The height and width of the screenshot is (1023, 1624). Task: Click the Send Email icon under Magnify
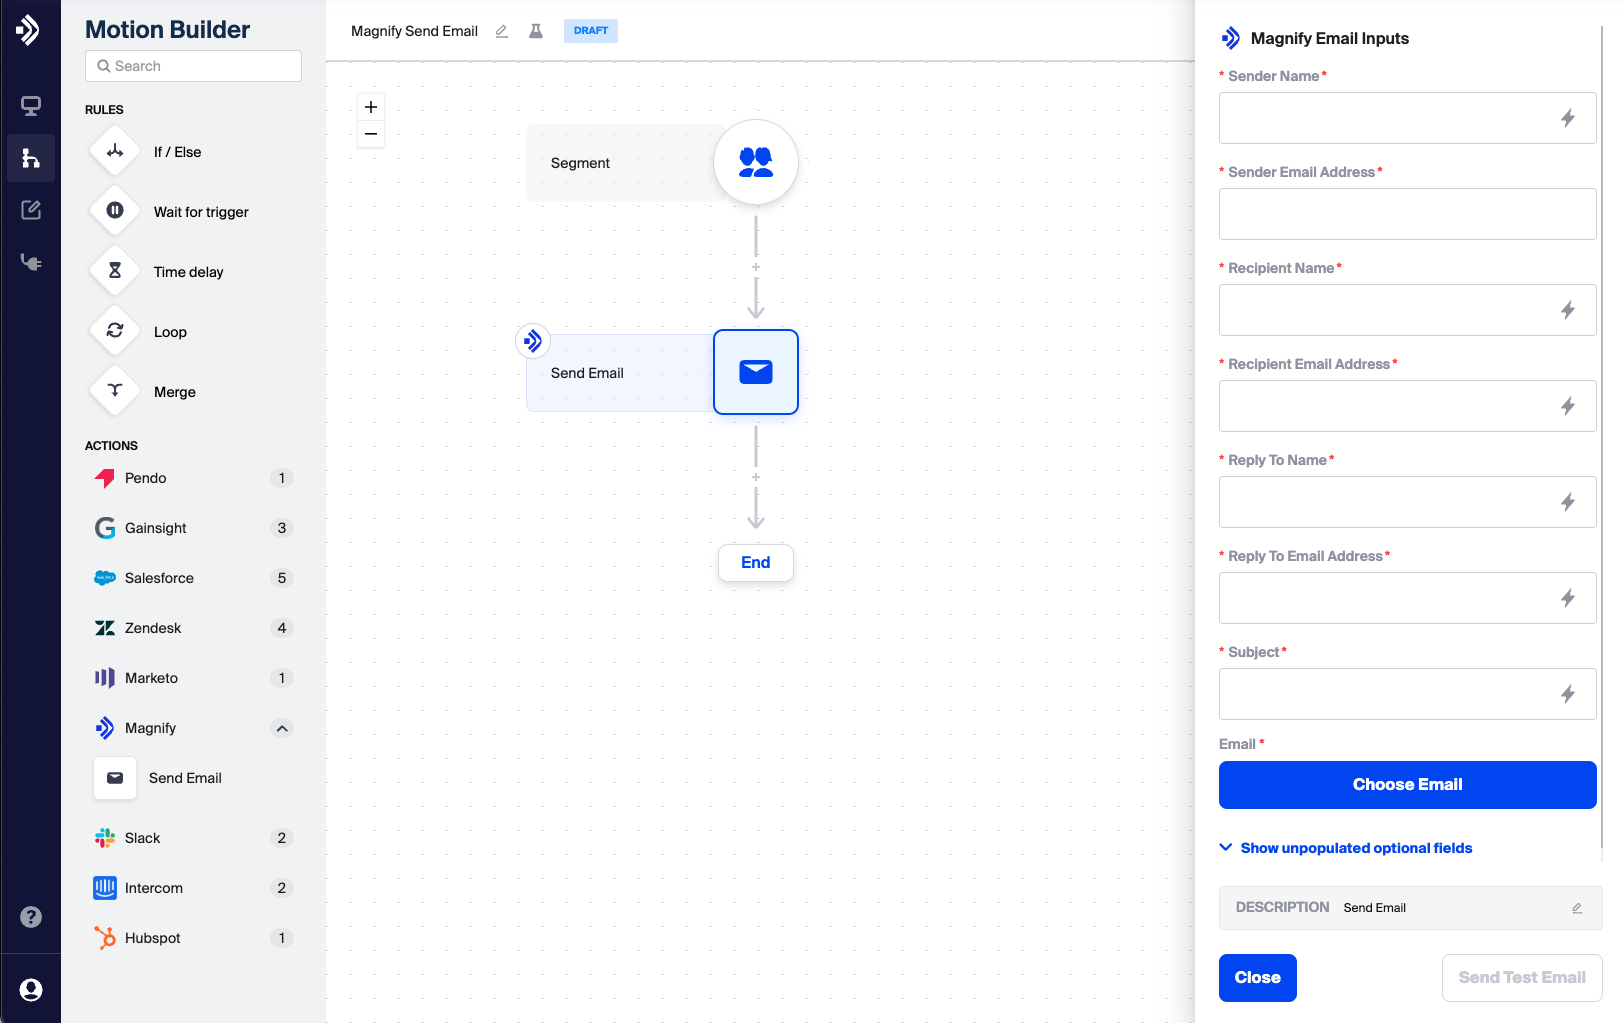pos(114,778)
